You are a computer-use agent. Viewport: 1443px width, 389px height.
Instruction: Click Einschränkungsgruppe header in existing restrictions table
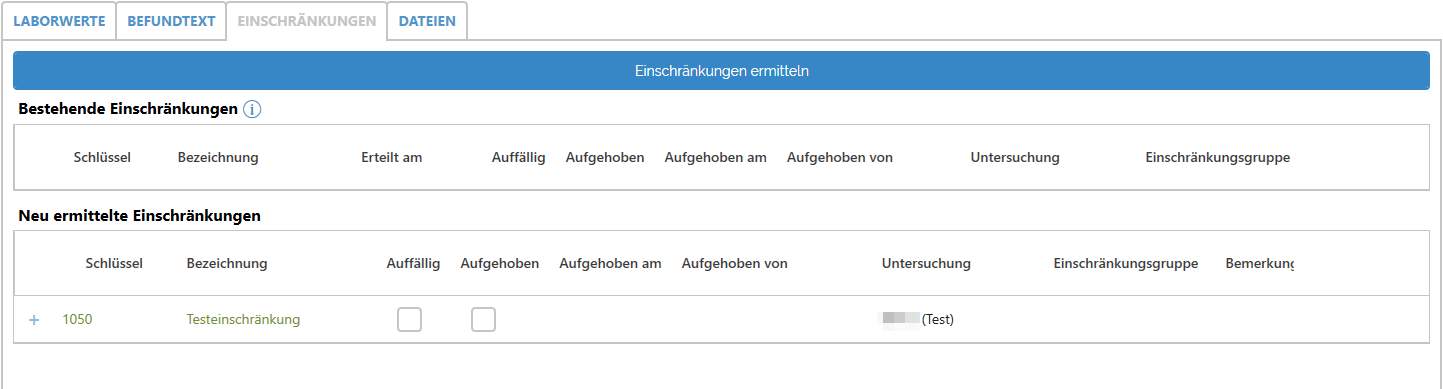[x=1217, y=158]
